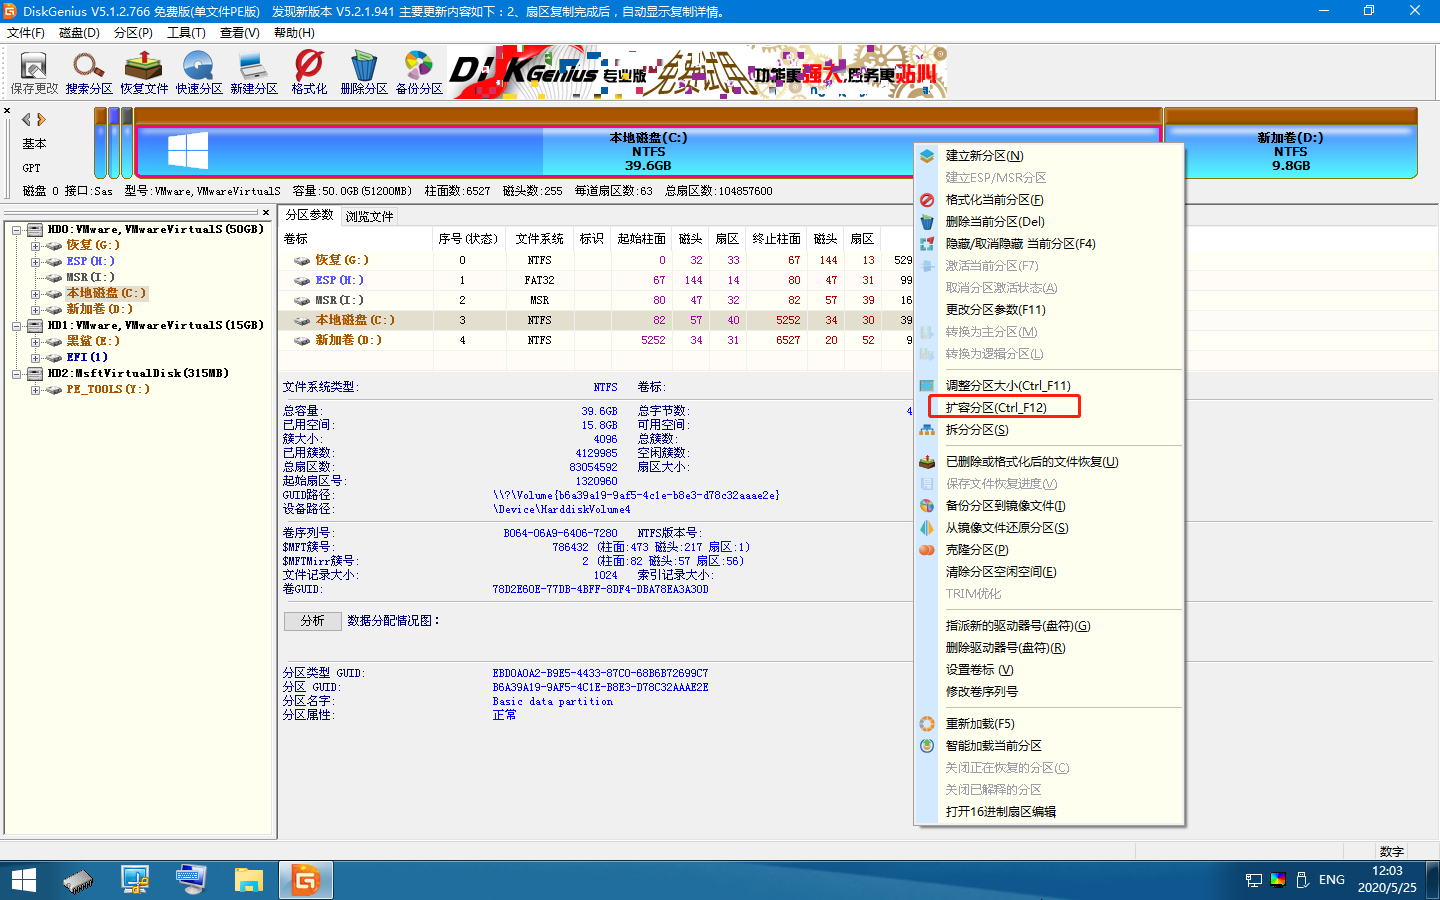The height and width of the screenshot is (900, 1440).
Task: Open the 恢复文件 recover files tool
Action: click(x=144, y=72)
